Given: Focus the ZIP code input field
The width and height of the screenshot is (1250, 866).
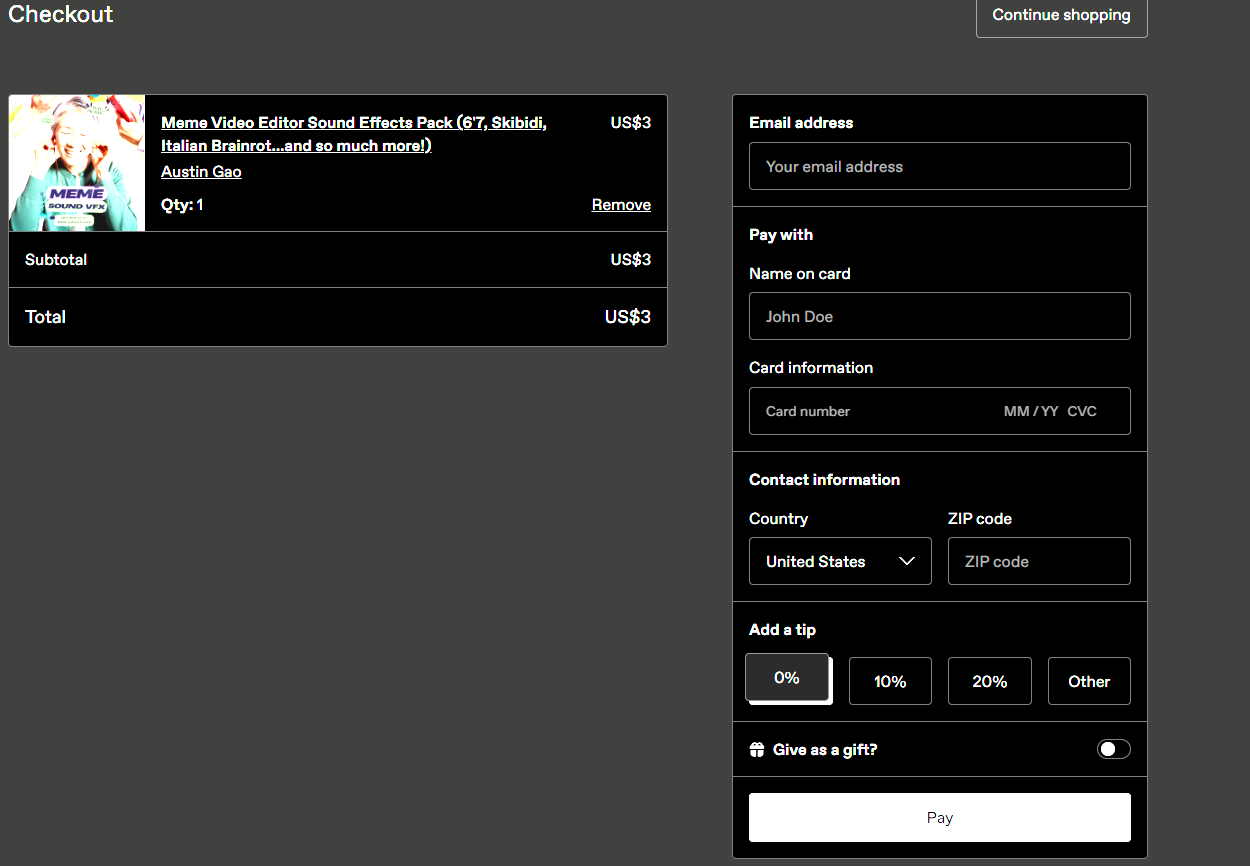Looking at the screenshot, I should (1038, 561).
